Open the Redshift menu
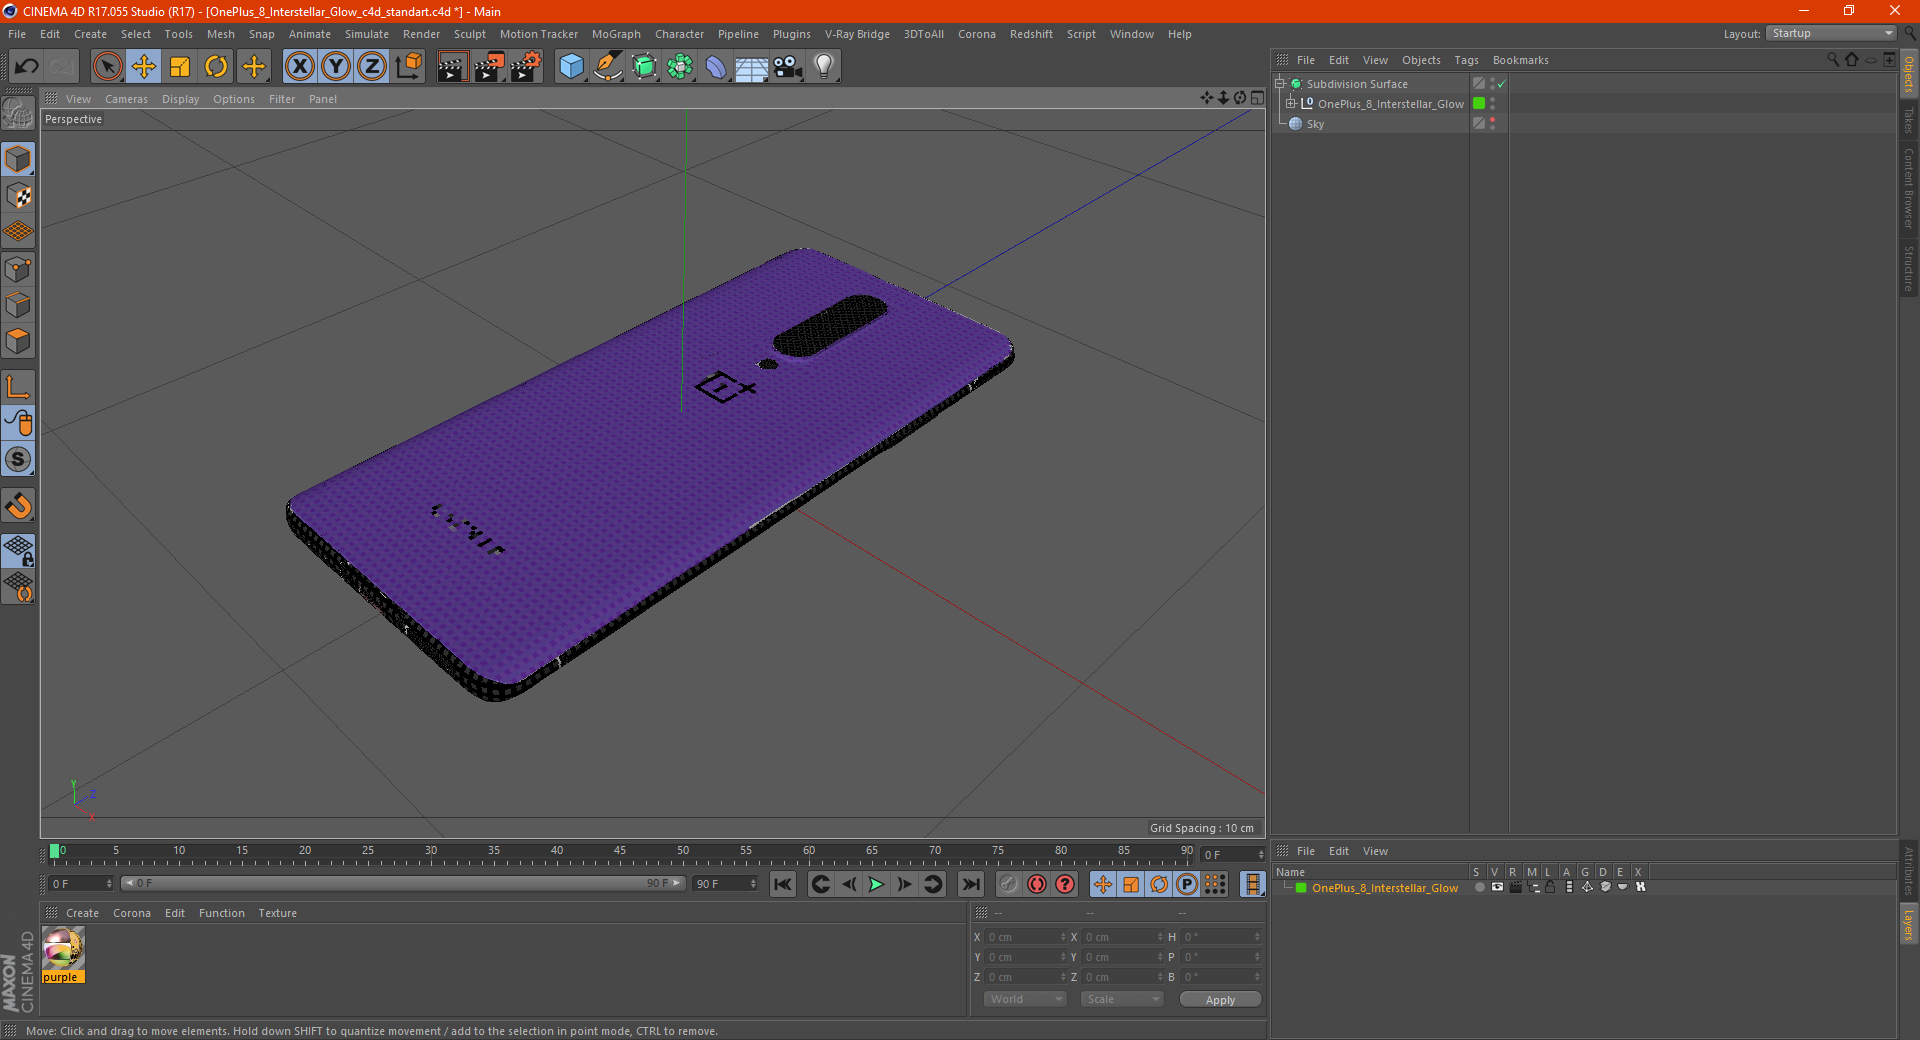Screen dimensions: 1920x1040 click(x=1031, y=34)
